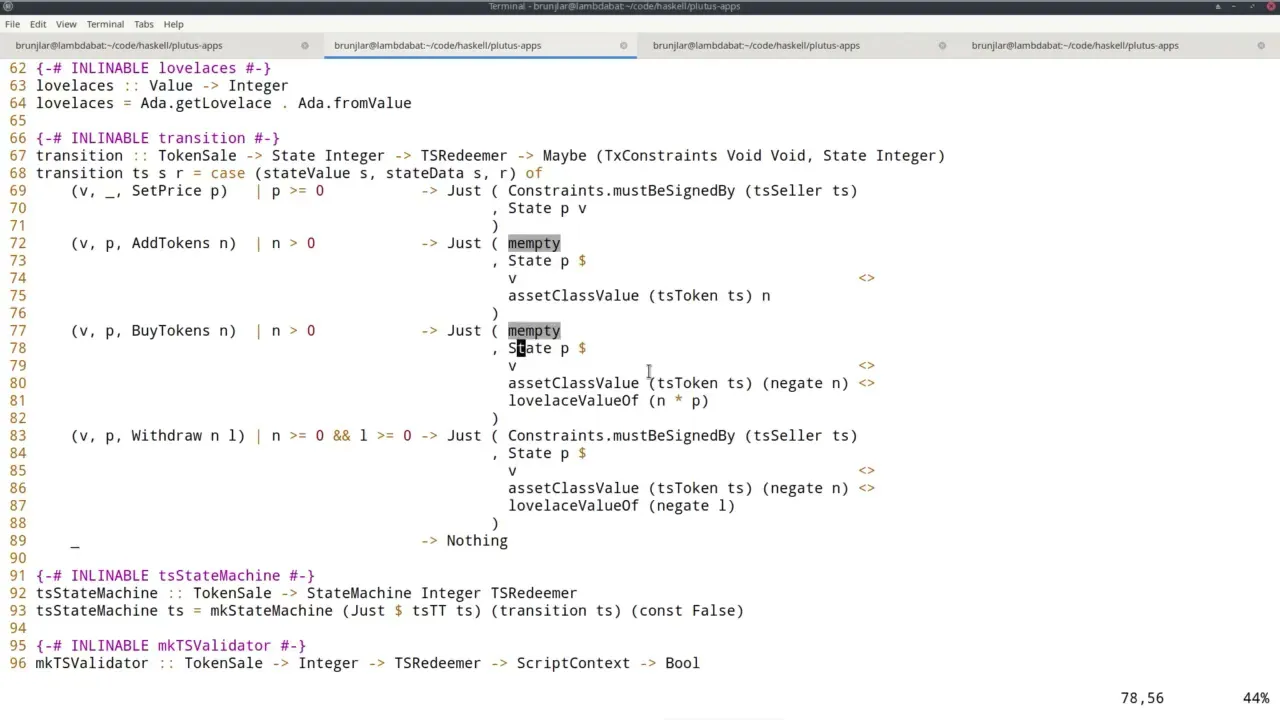Open the Edit menu
This screenshot has width=1280, height=720.
point(37,24)
